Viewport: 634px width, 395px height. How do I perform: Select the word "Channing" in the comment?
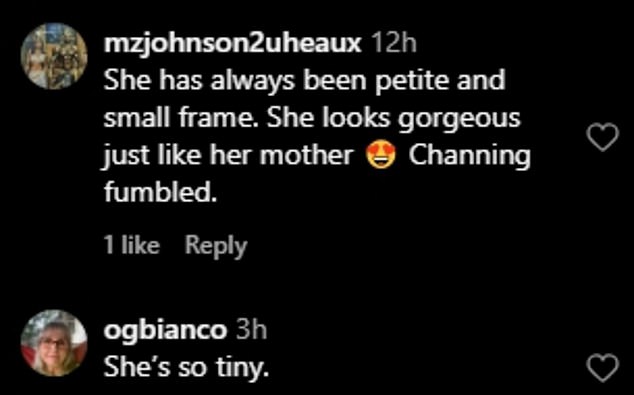tap(469, 156)
